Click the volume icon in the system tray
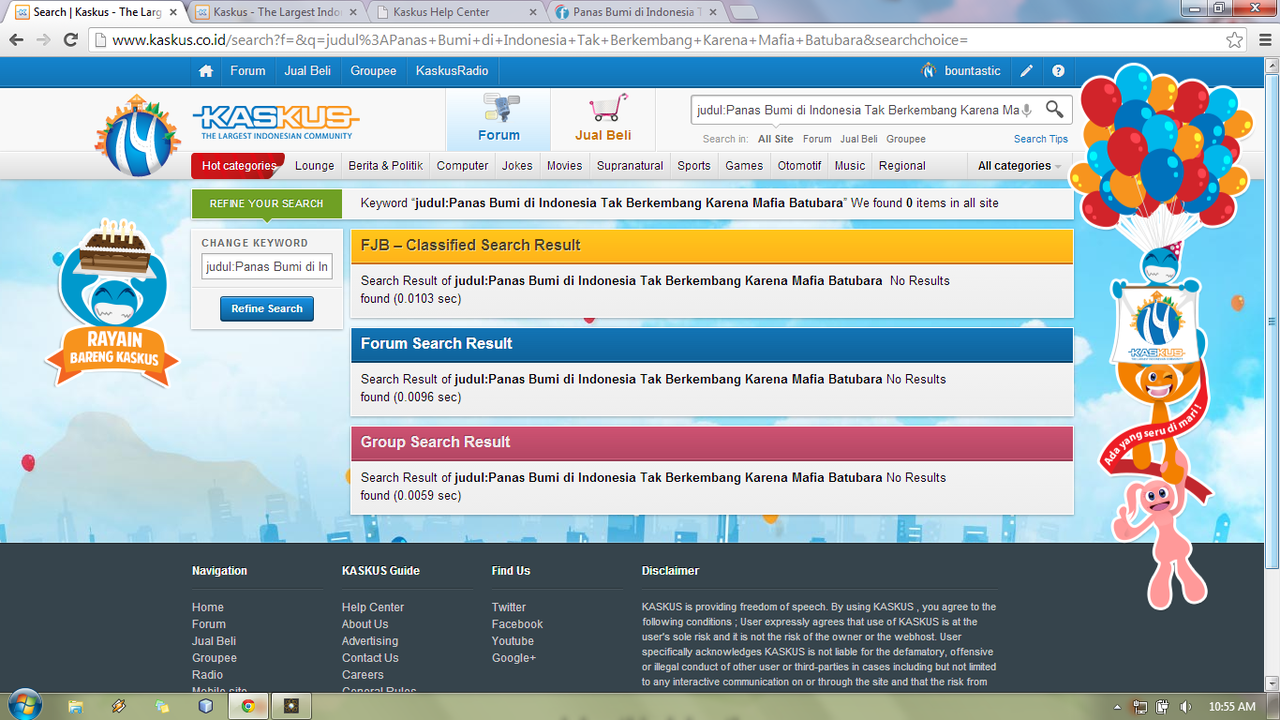This screenshot has width=1280, height=720. tap(1186, 706)
